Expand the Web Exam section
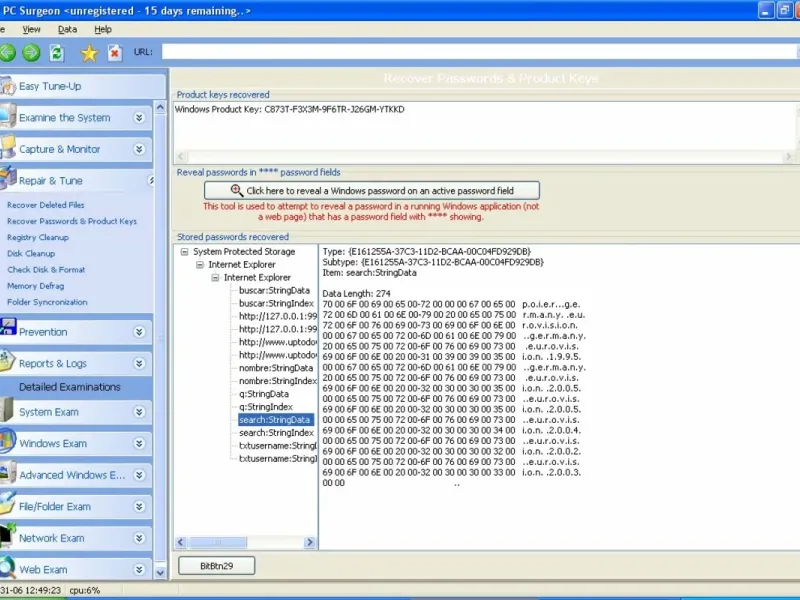 [x=139, y=569]
